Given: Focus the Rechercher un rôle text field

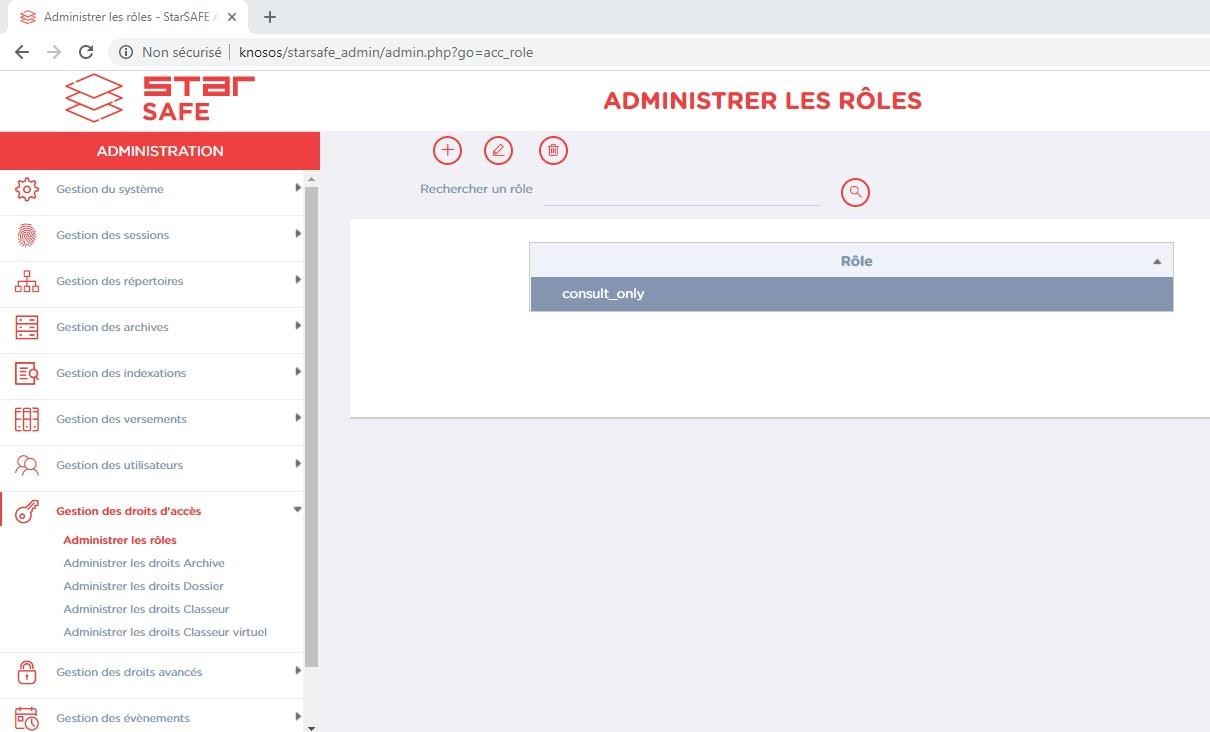Looking at the screenshot, I should pos(681,192).
